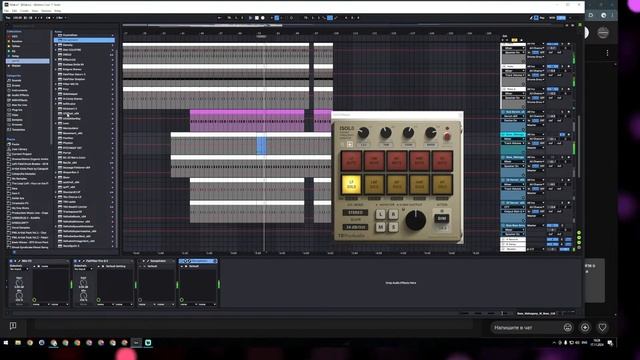Select the purple clip in the arrangement

[x=247, y=120]
